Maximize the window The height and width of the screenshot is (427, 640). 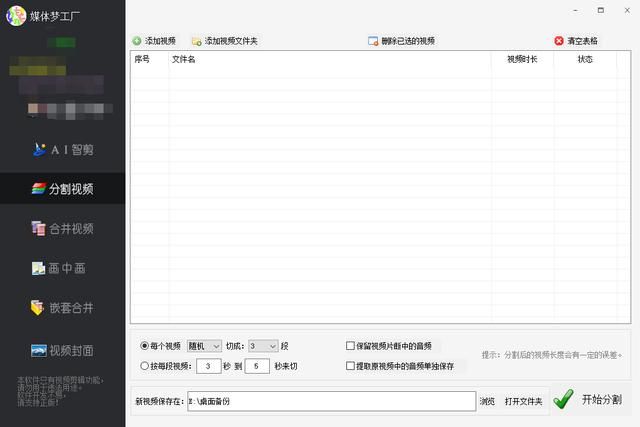tap(601, 11)
